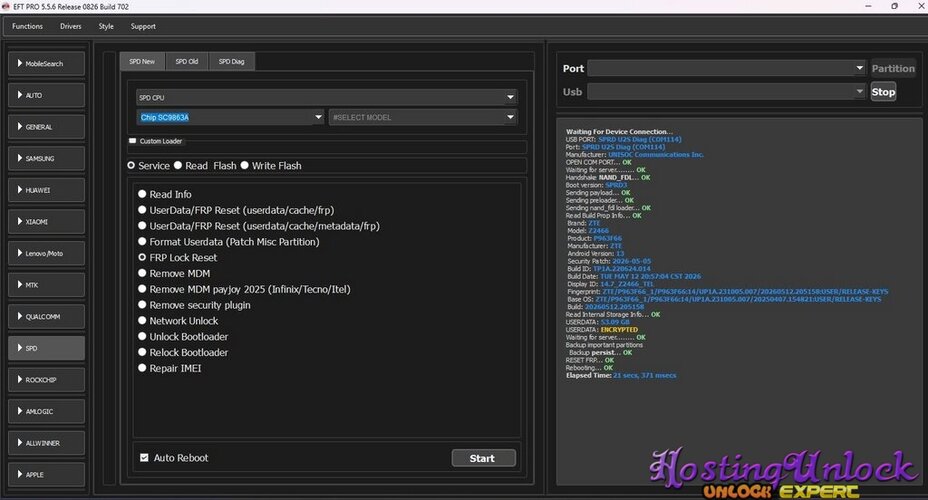The image size is (928, 500).
Task: Click the 'USERDATA: ENCRYPTED' log line
Action: [602, 330]
